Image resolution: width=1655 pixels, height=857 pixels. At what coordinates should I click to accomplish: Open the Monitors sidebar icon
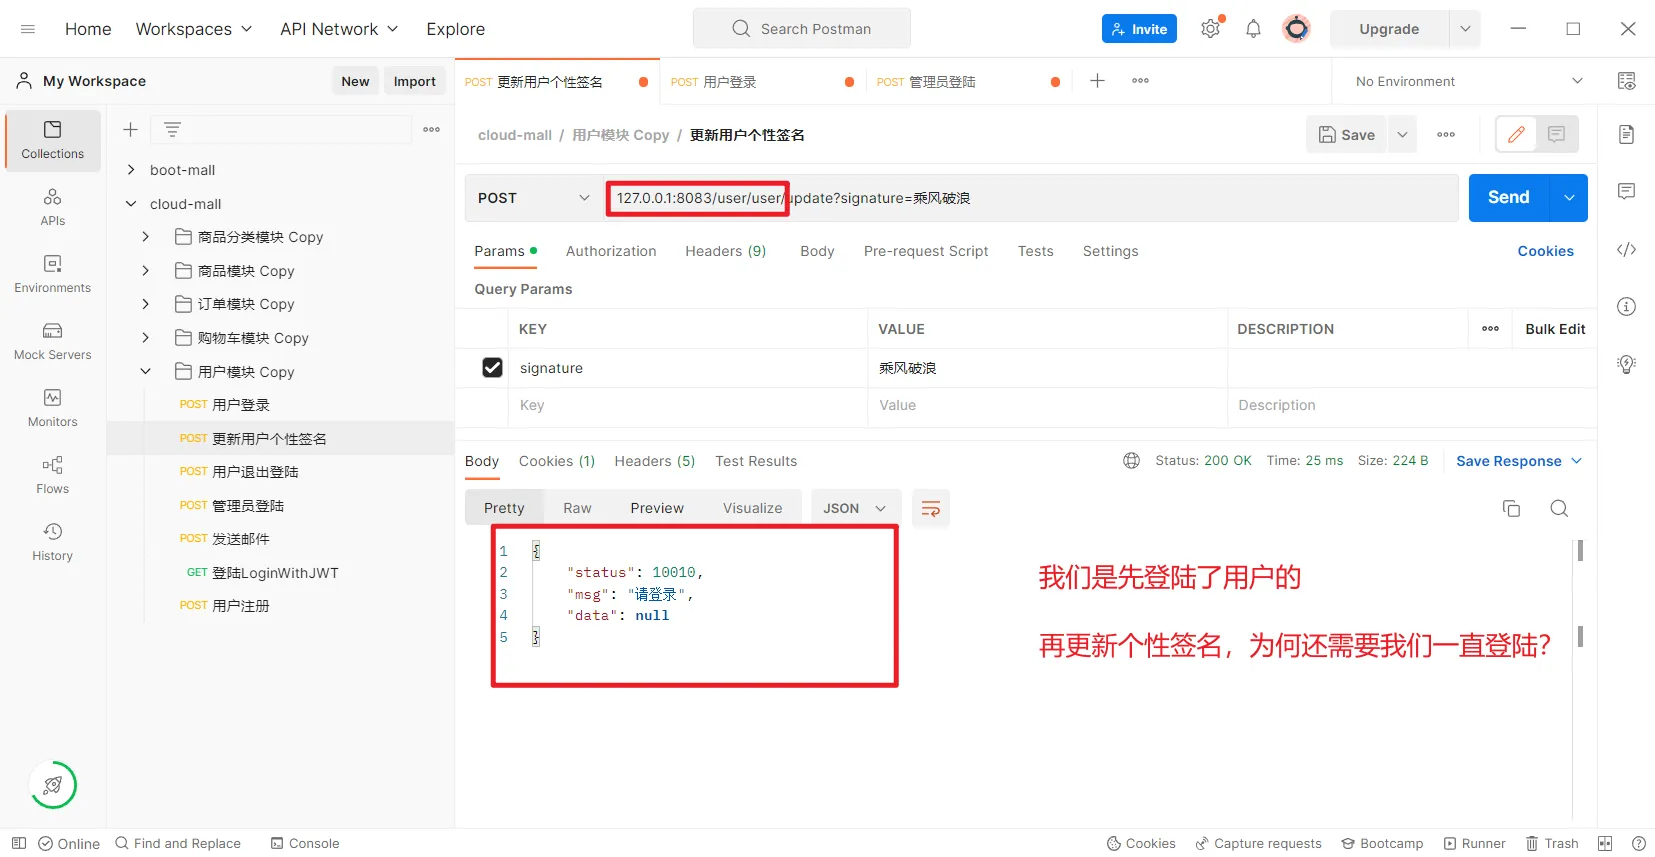click(52, 408)
